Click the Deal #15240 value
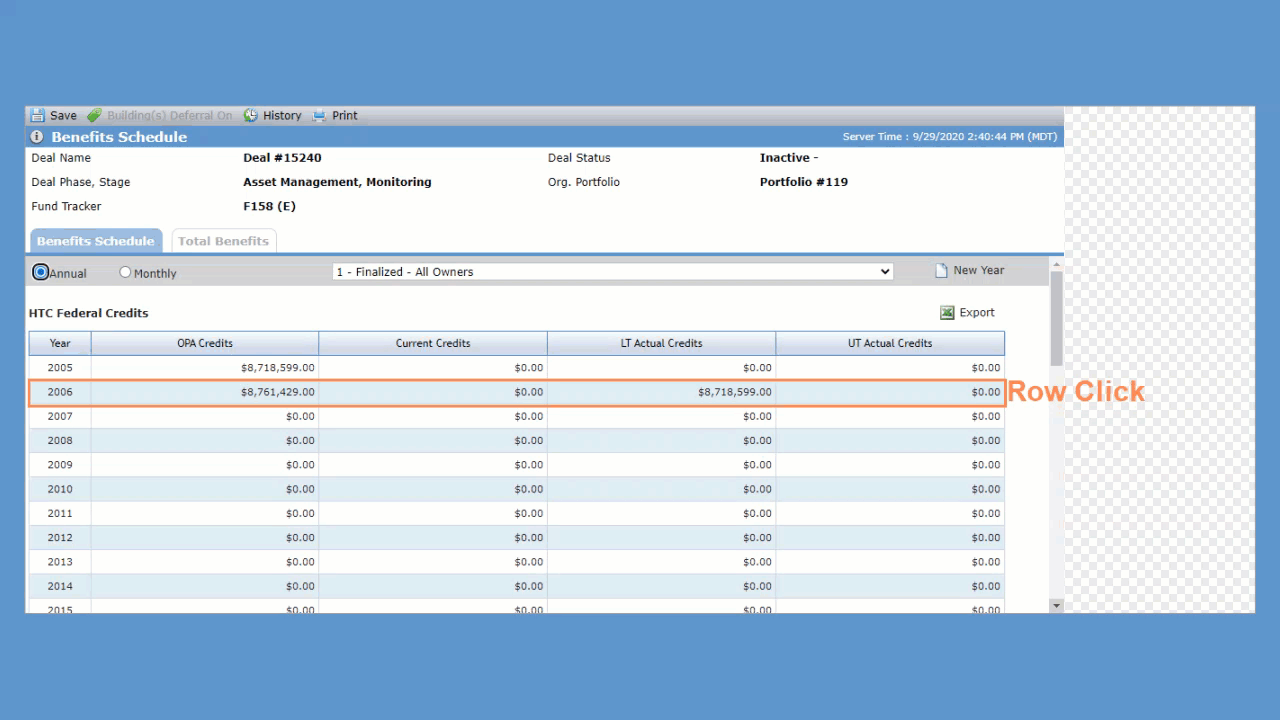Screen dimensions: 1280x720 click(282, 158)
